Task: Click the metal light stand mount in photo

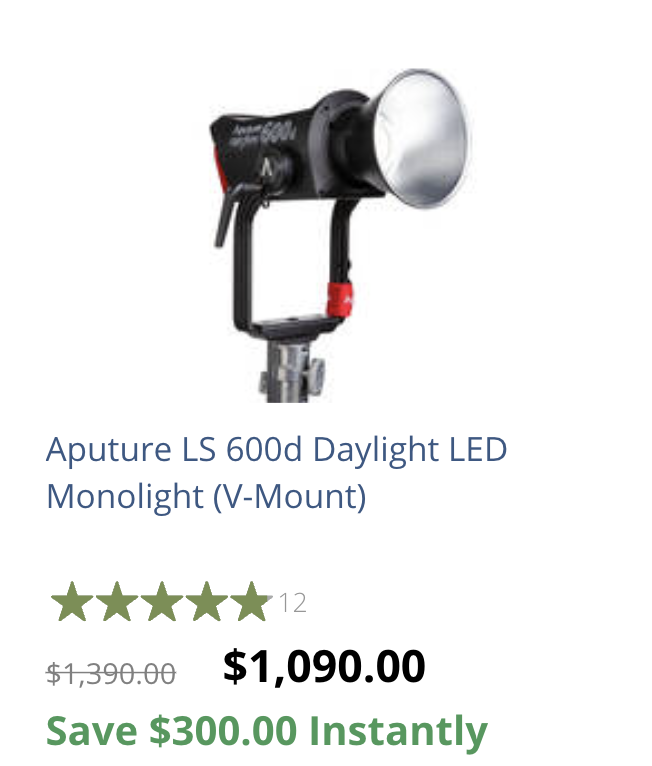Action: [292, 371]
